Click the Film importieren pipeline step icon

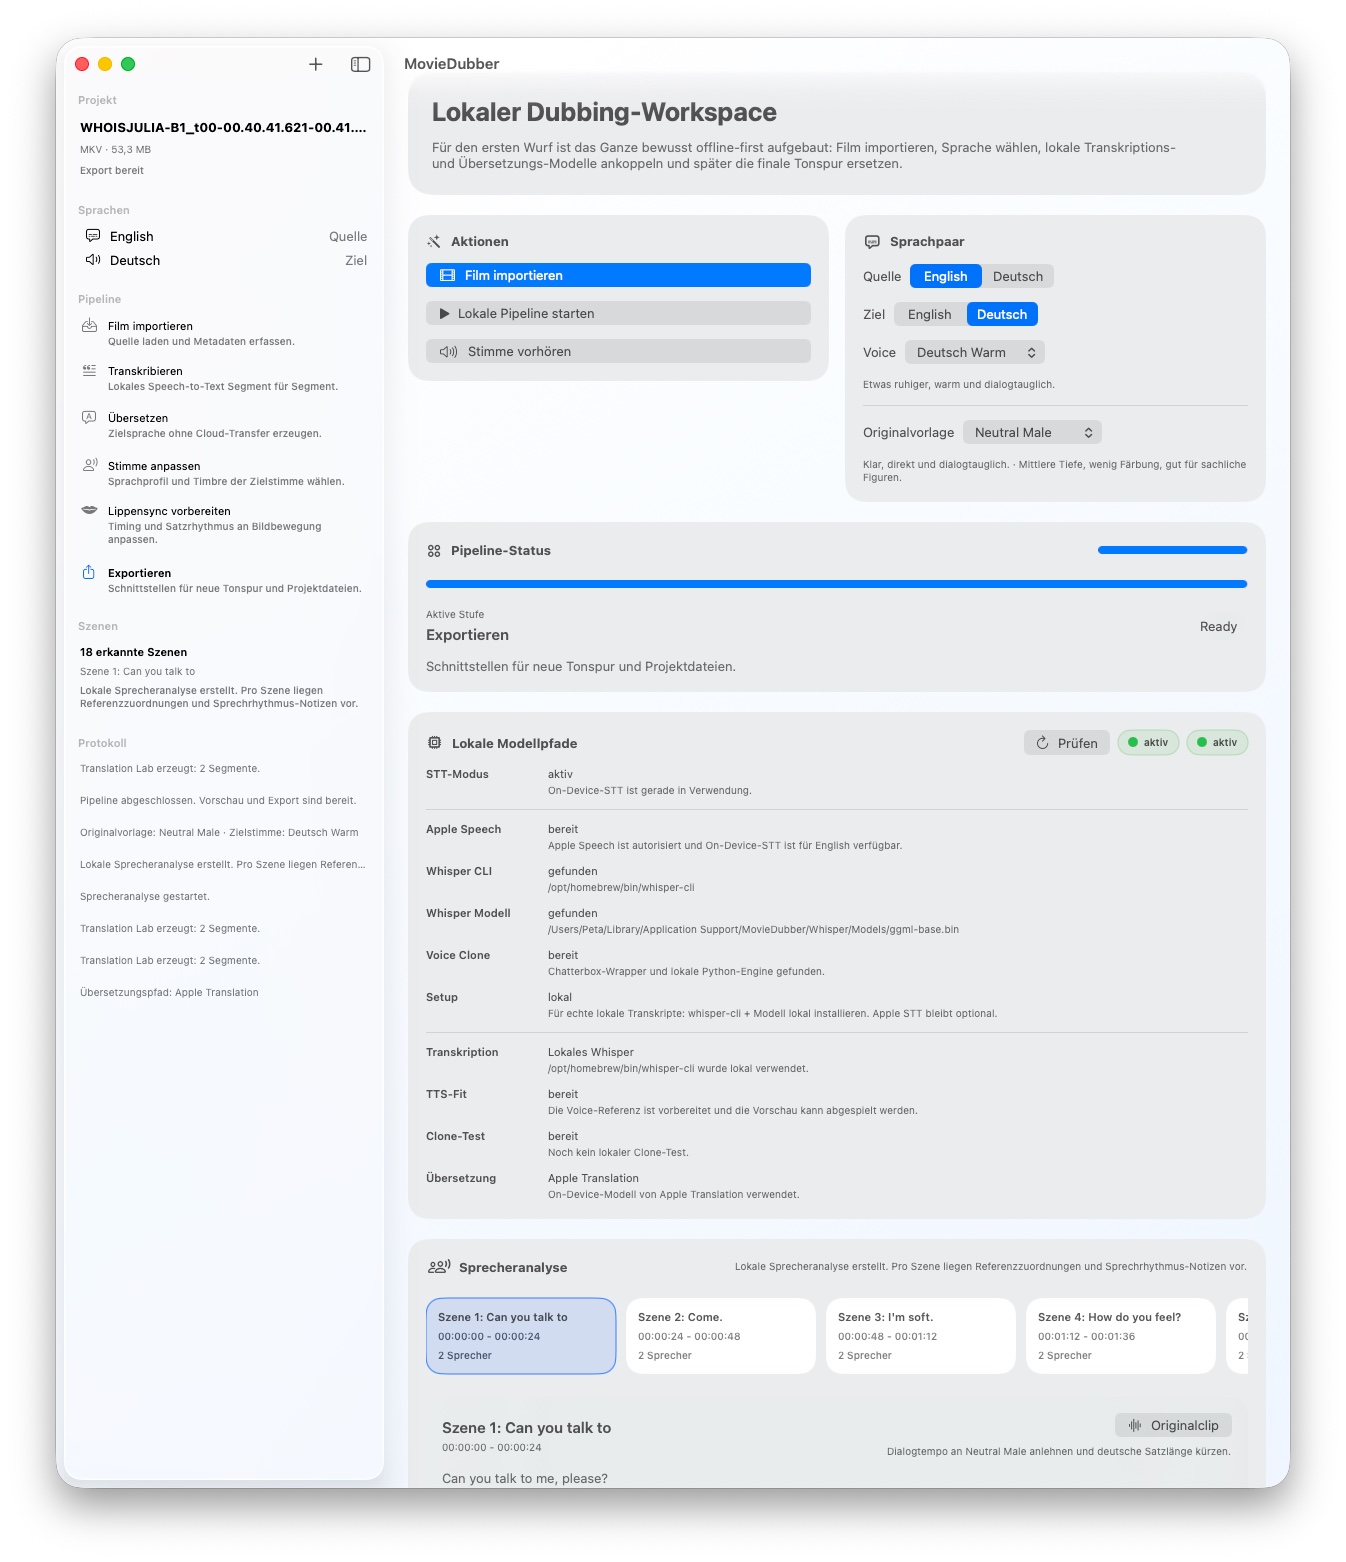click(90, 326)
